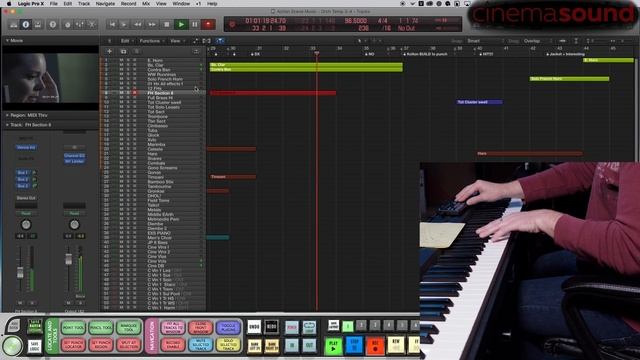Open the Library button in control bar
The height and width of the screenshot is (360, 640).
coord(14,24)
